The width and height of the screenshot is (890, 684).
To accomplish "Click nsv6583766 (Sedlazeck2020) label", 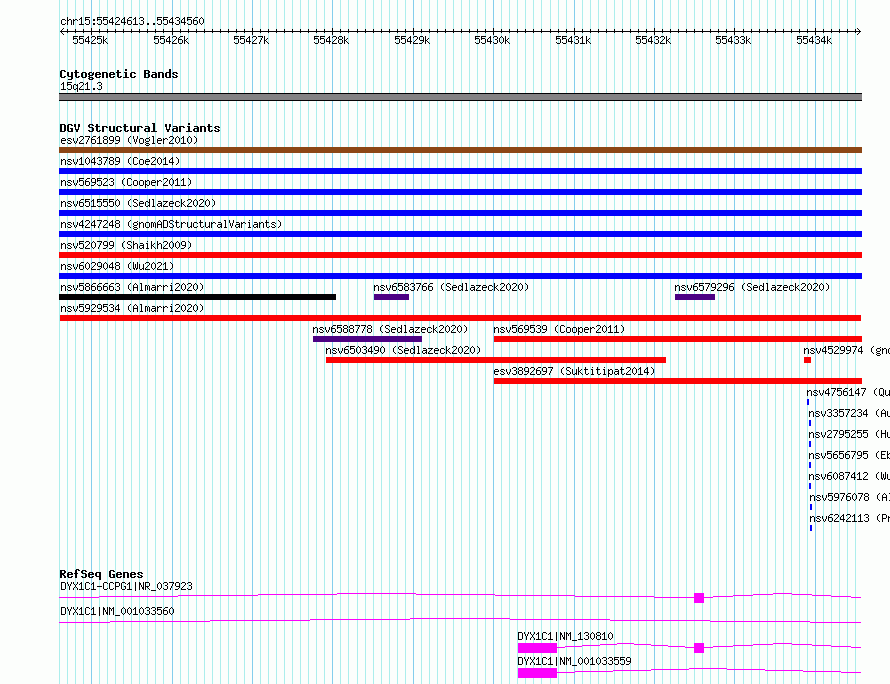I will [x=451, y=287].
